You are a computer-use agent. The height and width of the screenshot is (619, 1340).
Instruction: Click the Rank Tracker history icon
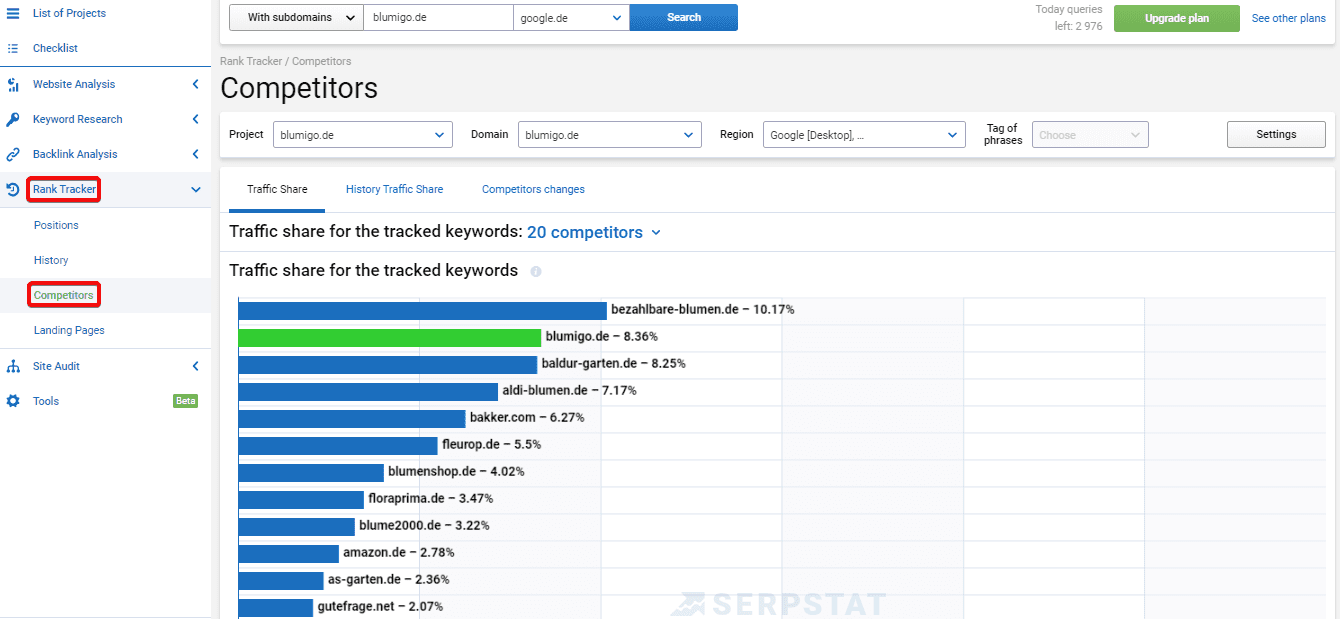coord(13,189)
